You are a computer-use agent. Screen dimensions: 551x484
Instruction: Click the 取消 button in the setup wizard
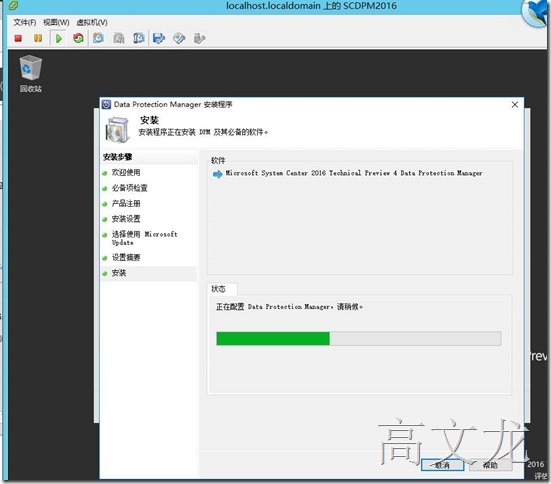(442, 465)
